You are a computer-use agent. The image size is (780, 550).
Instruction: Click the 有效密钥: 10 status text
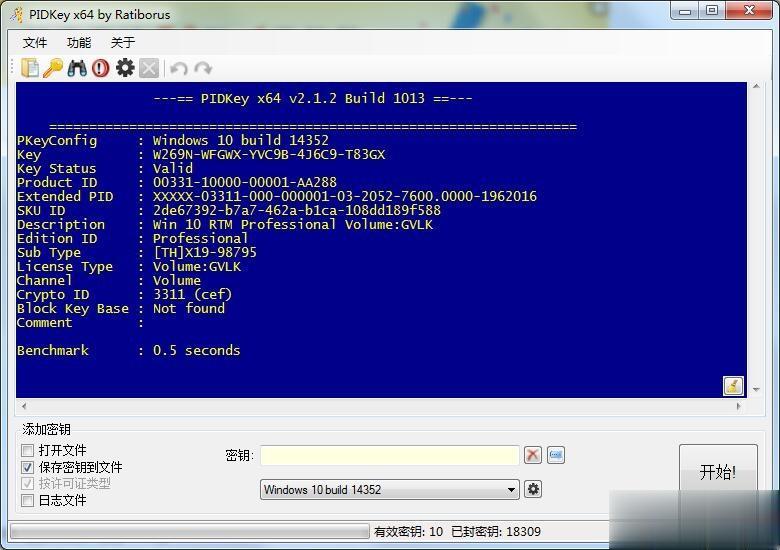point(408,532)
